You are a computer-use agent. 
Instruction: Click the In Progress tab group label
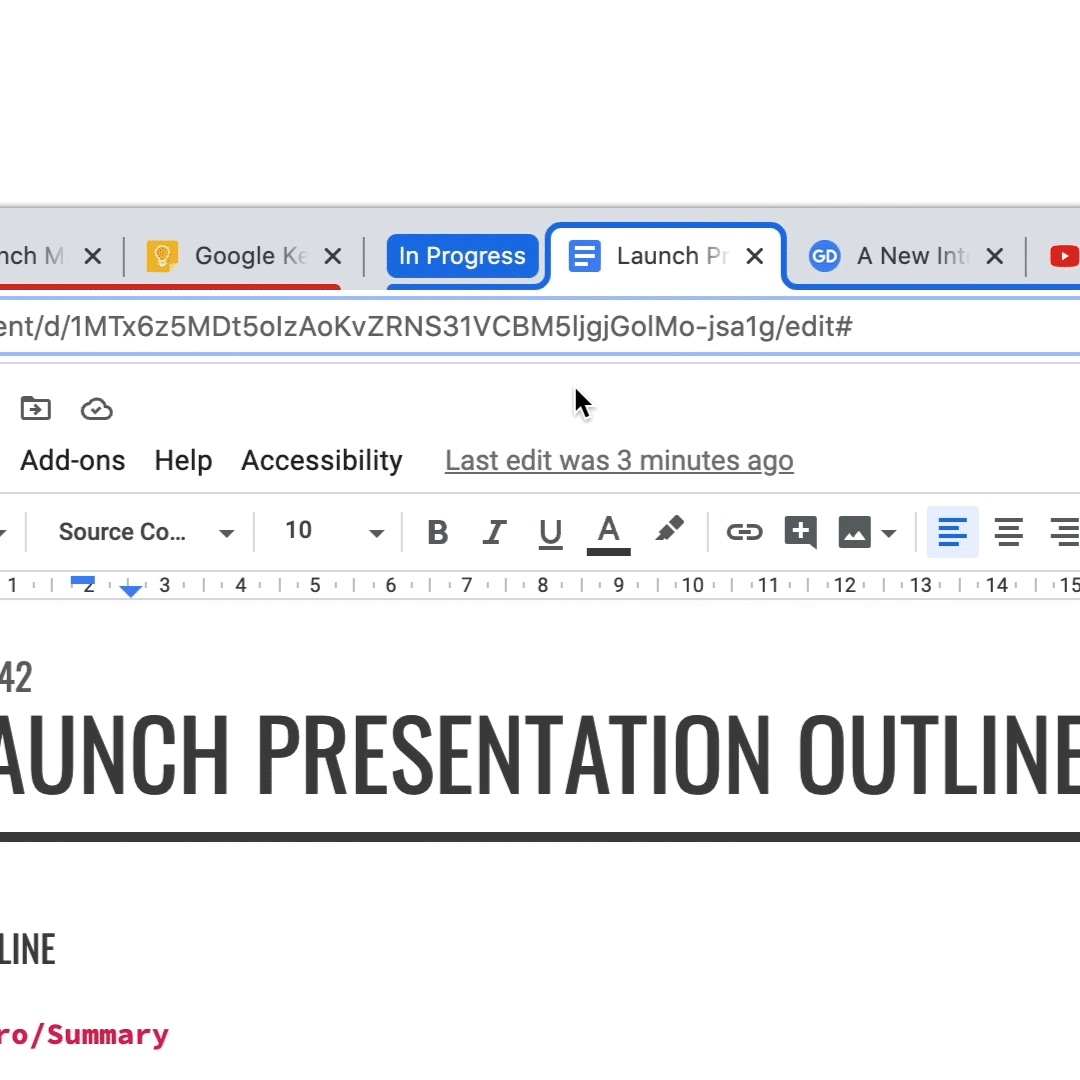coord(462,256)
